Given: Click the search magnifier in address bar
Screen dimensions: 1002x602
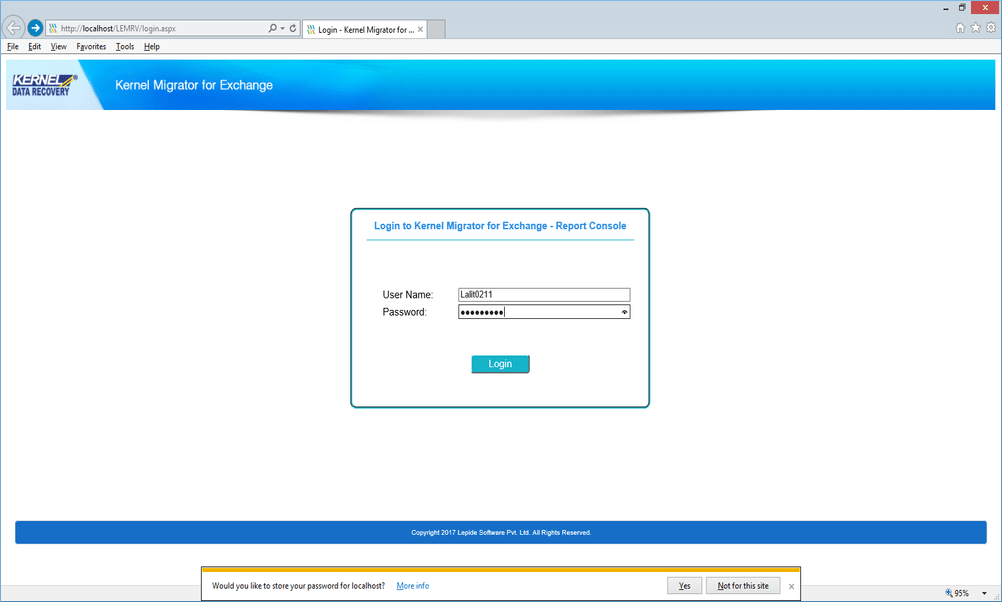Looking at the screenshot, I should coord(273,28).
